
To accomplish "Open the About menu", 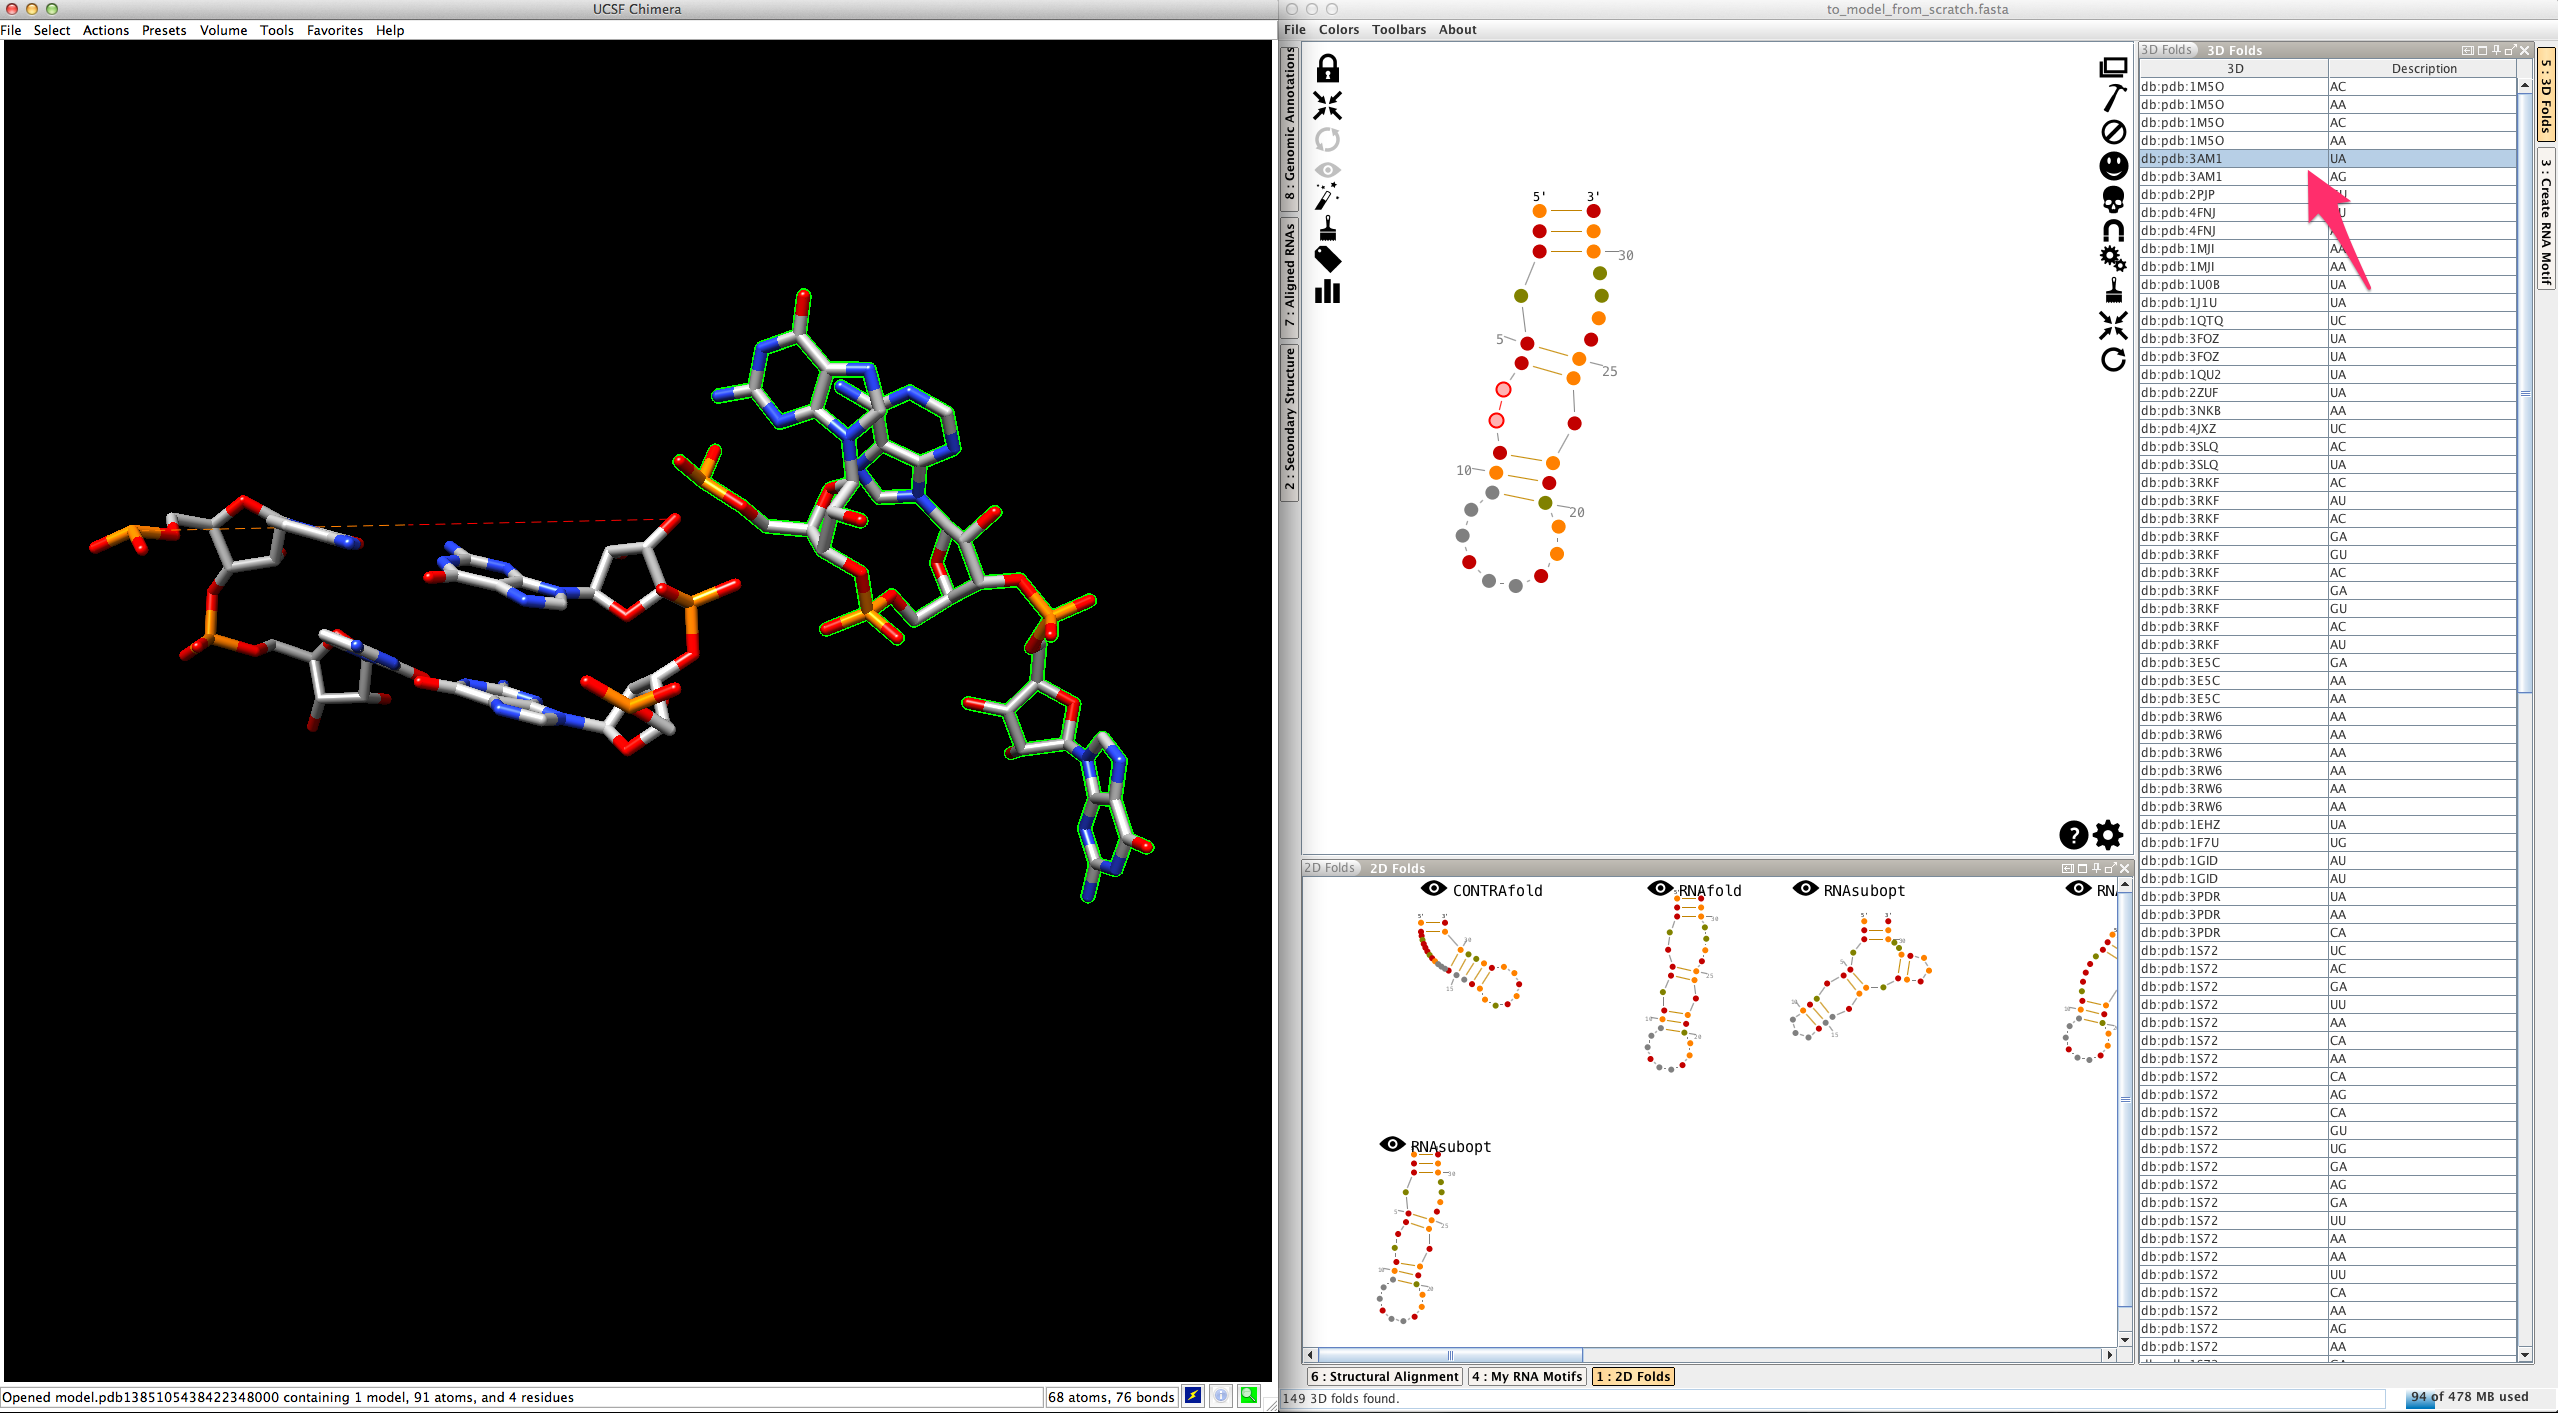I will coord(1458,29).
